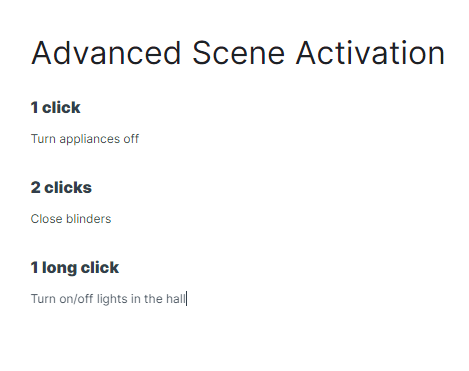This screenshot has height=371, width=469.
Task: Place cursor on the word 'Scene' in title
Action: click(239, 53)
